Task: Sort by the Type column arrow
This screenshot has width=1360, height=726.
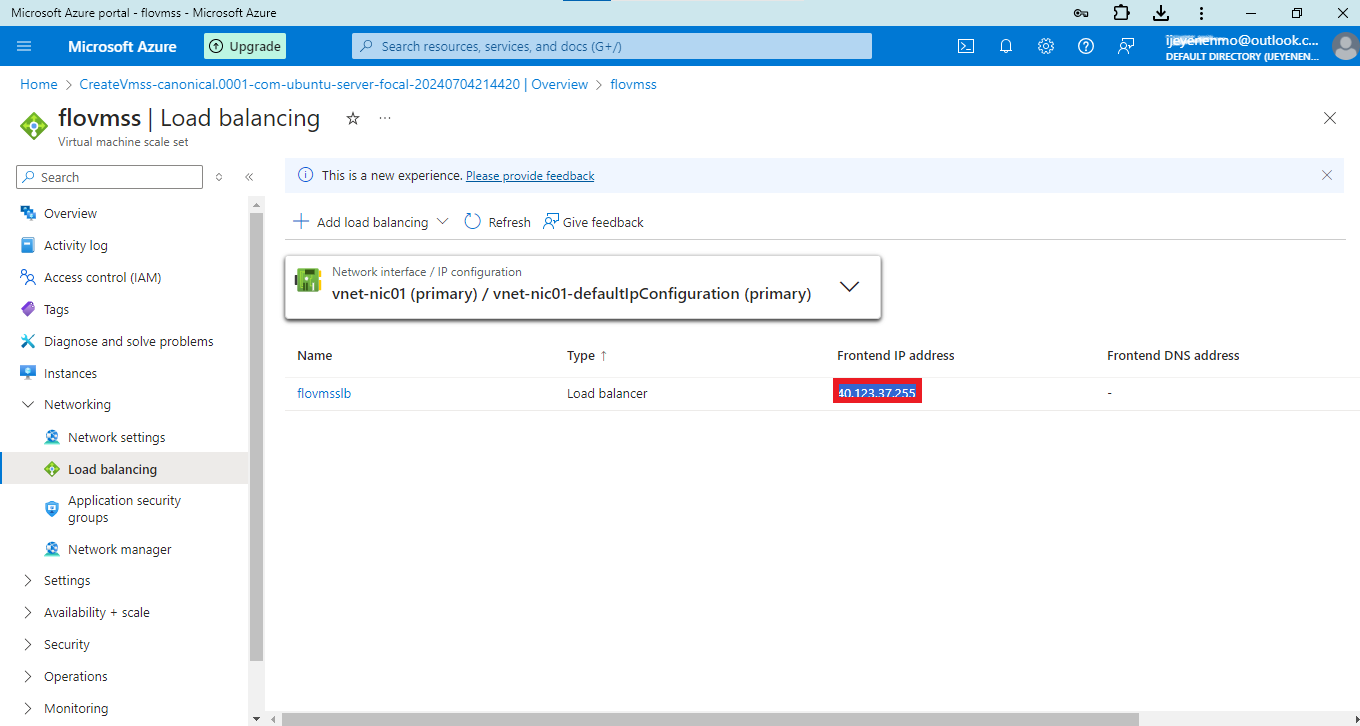Action: tap(603, 356)
